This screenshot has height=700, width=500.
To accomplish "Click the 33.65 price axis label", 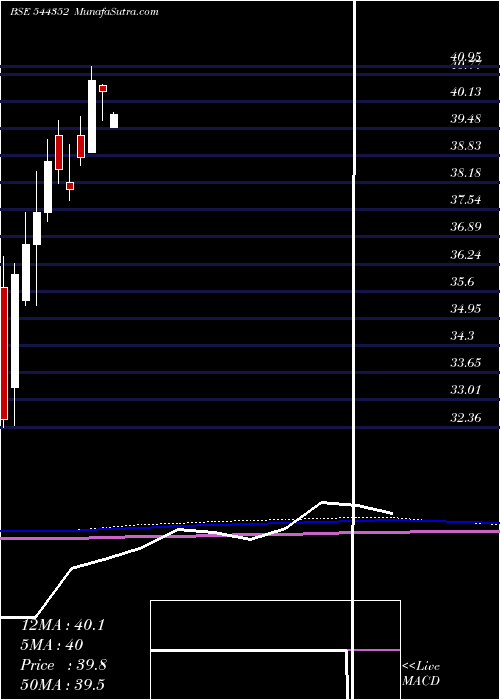I will (x=466, y=362).
